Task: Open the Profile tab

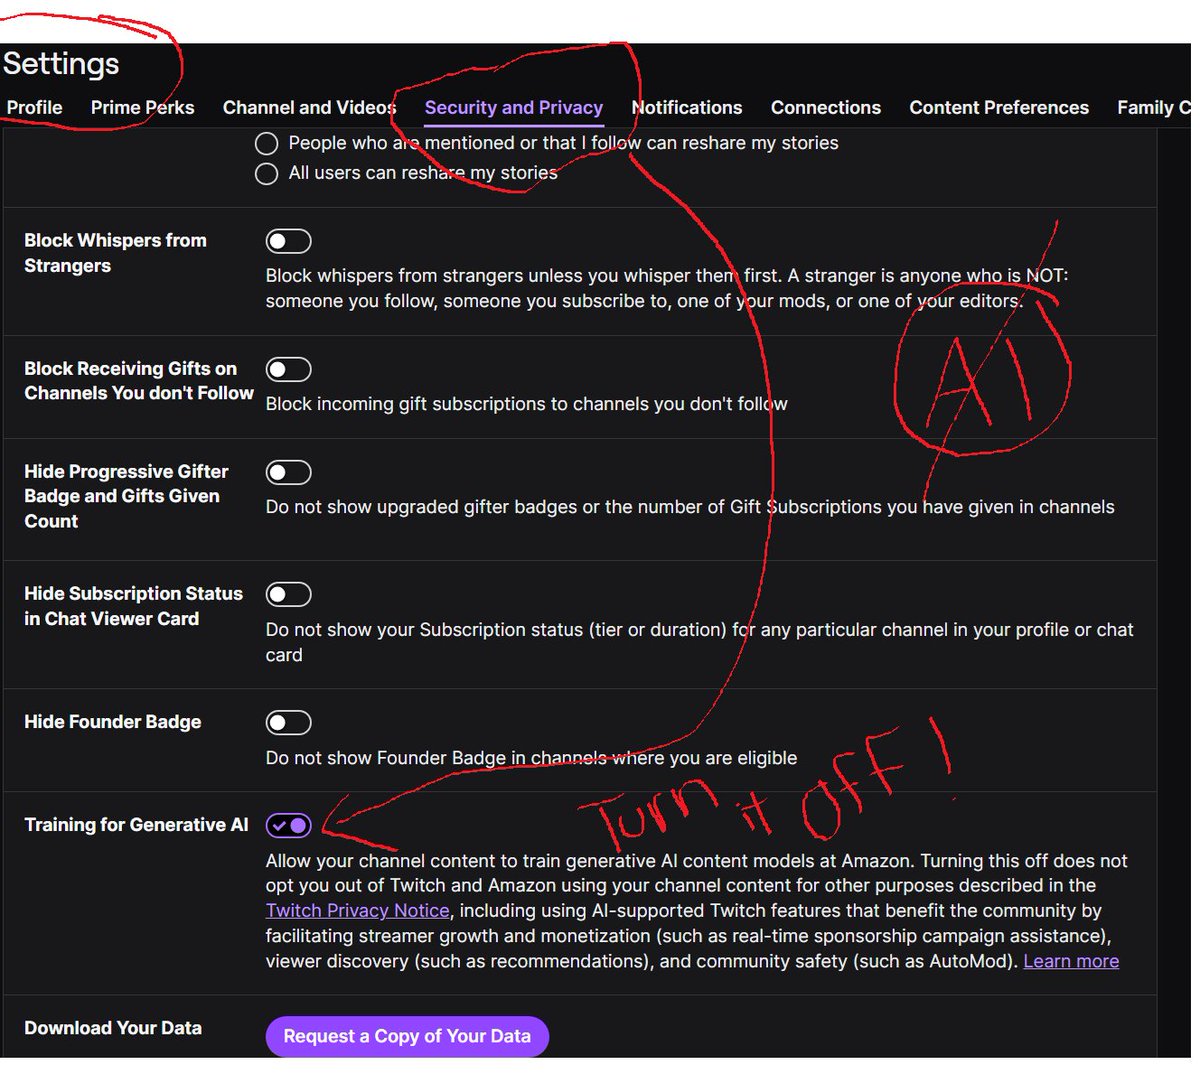Action: (34, 107)
